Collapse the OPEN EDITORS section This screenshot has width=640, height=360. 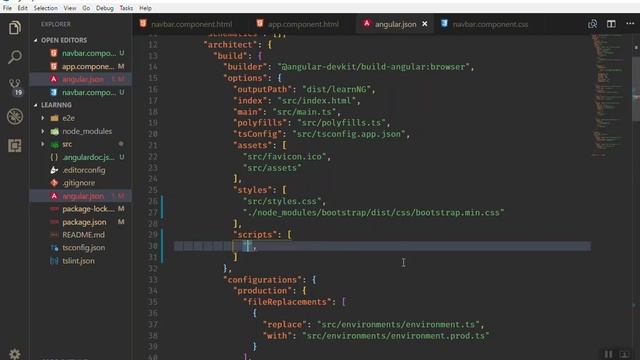point(64,40)
